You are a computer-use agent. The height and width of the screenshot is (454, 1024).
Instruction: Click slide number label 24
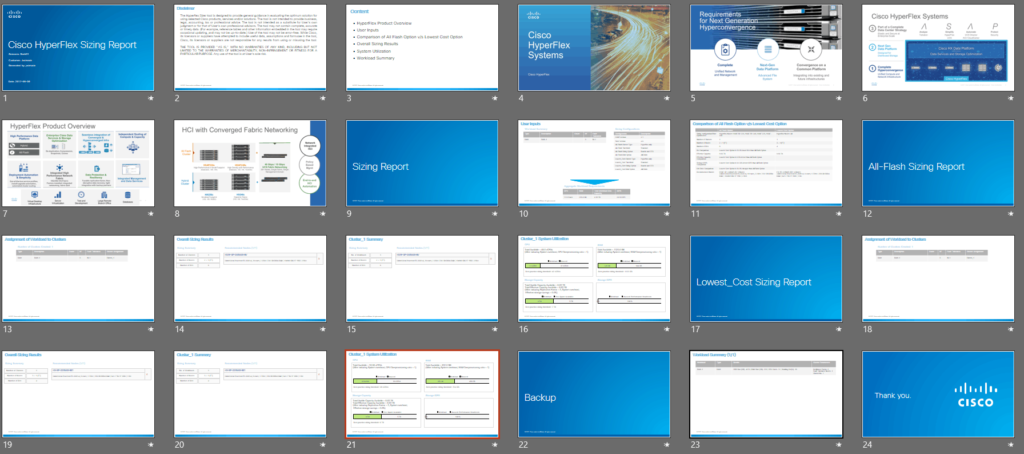[868, 445]
